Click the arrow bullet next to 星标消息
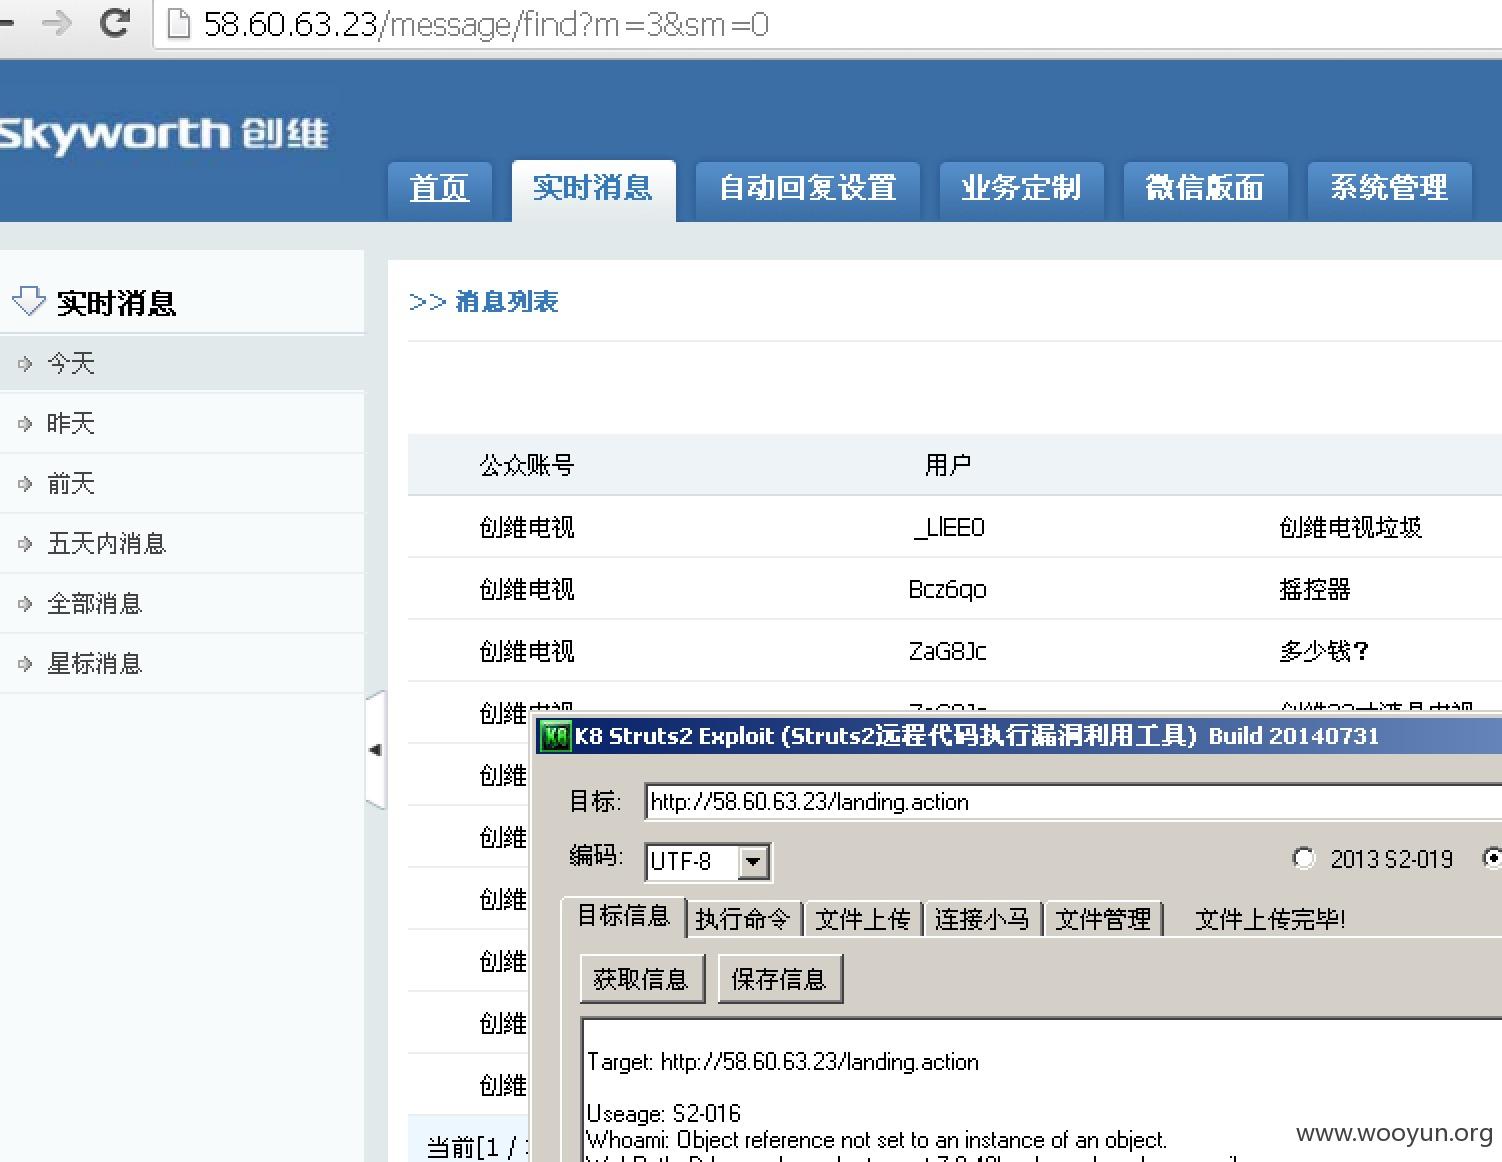Screen dimensions: 1502x1162 click(x=25, y=664)
